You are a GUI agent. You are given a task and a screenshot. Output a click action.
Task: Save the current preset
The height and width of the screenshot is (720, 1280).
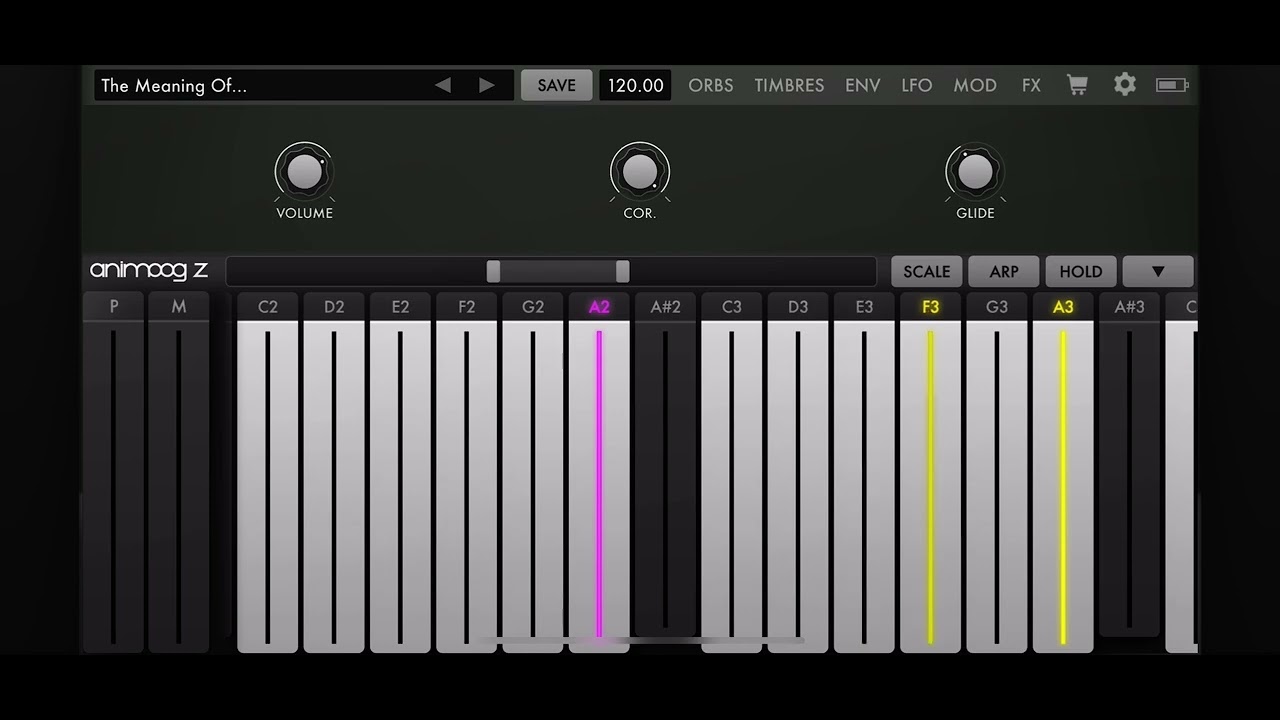[556, 85]
